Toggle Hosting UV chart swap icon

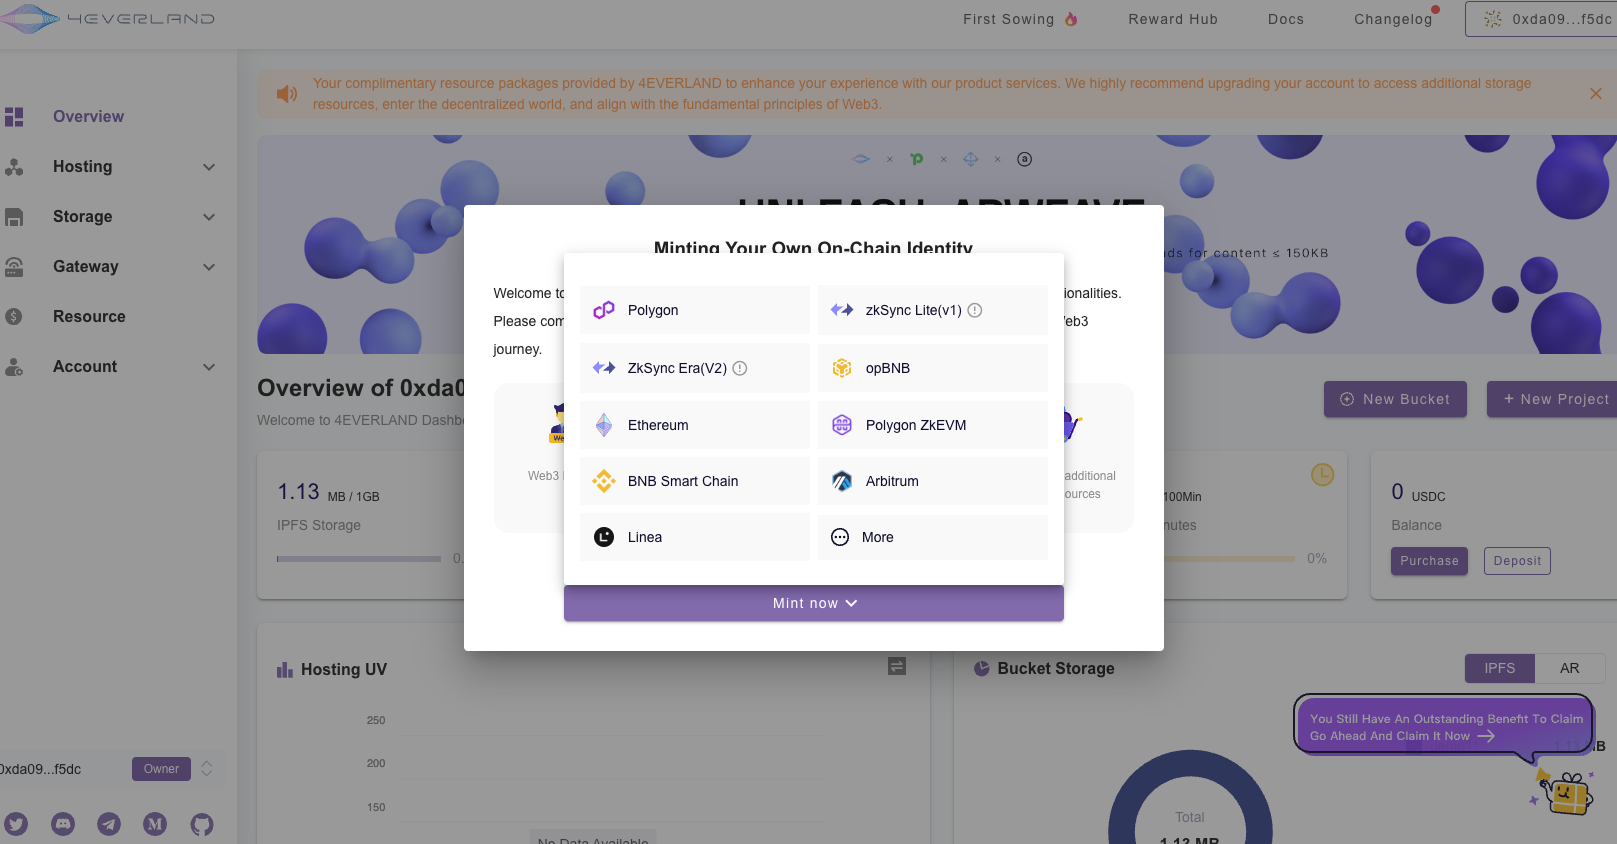click(897, 666)
